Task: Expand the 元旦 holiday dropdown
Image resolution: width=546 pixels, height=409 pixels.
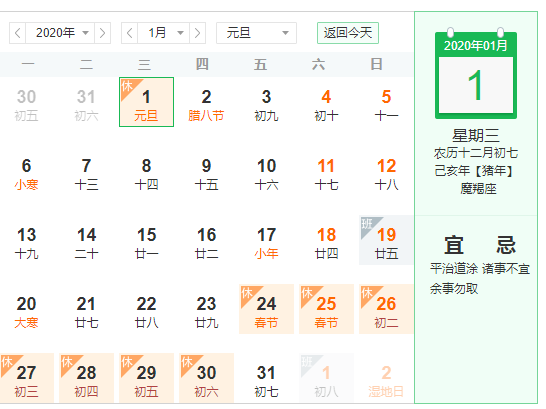Action: coord(256,33)
